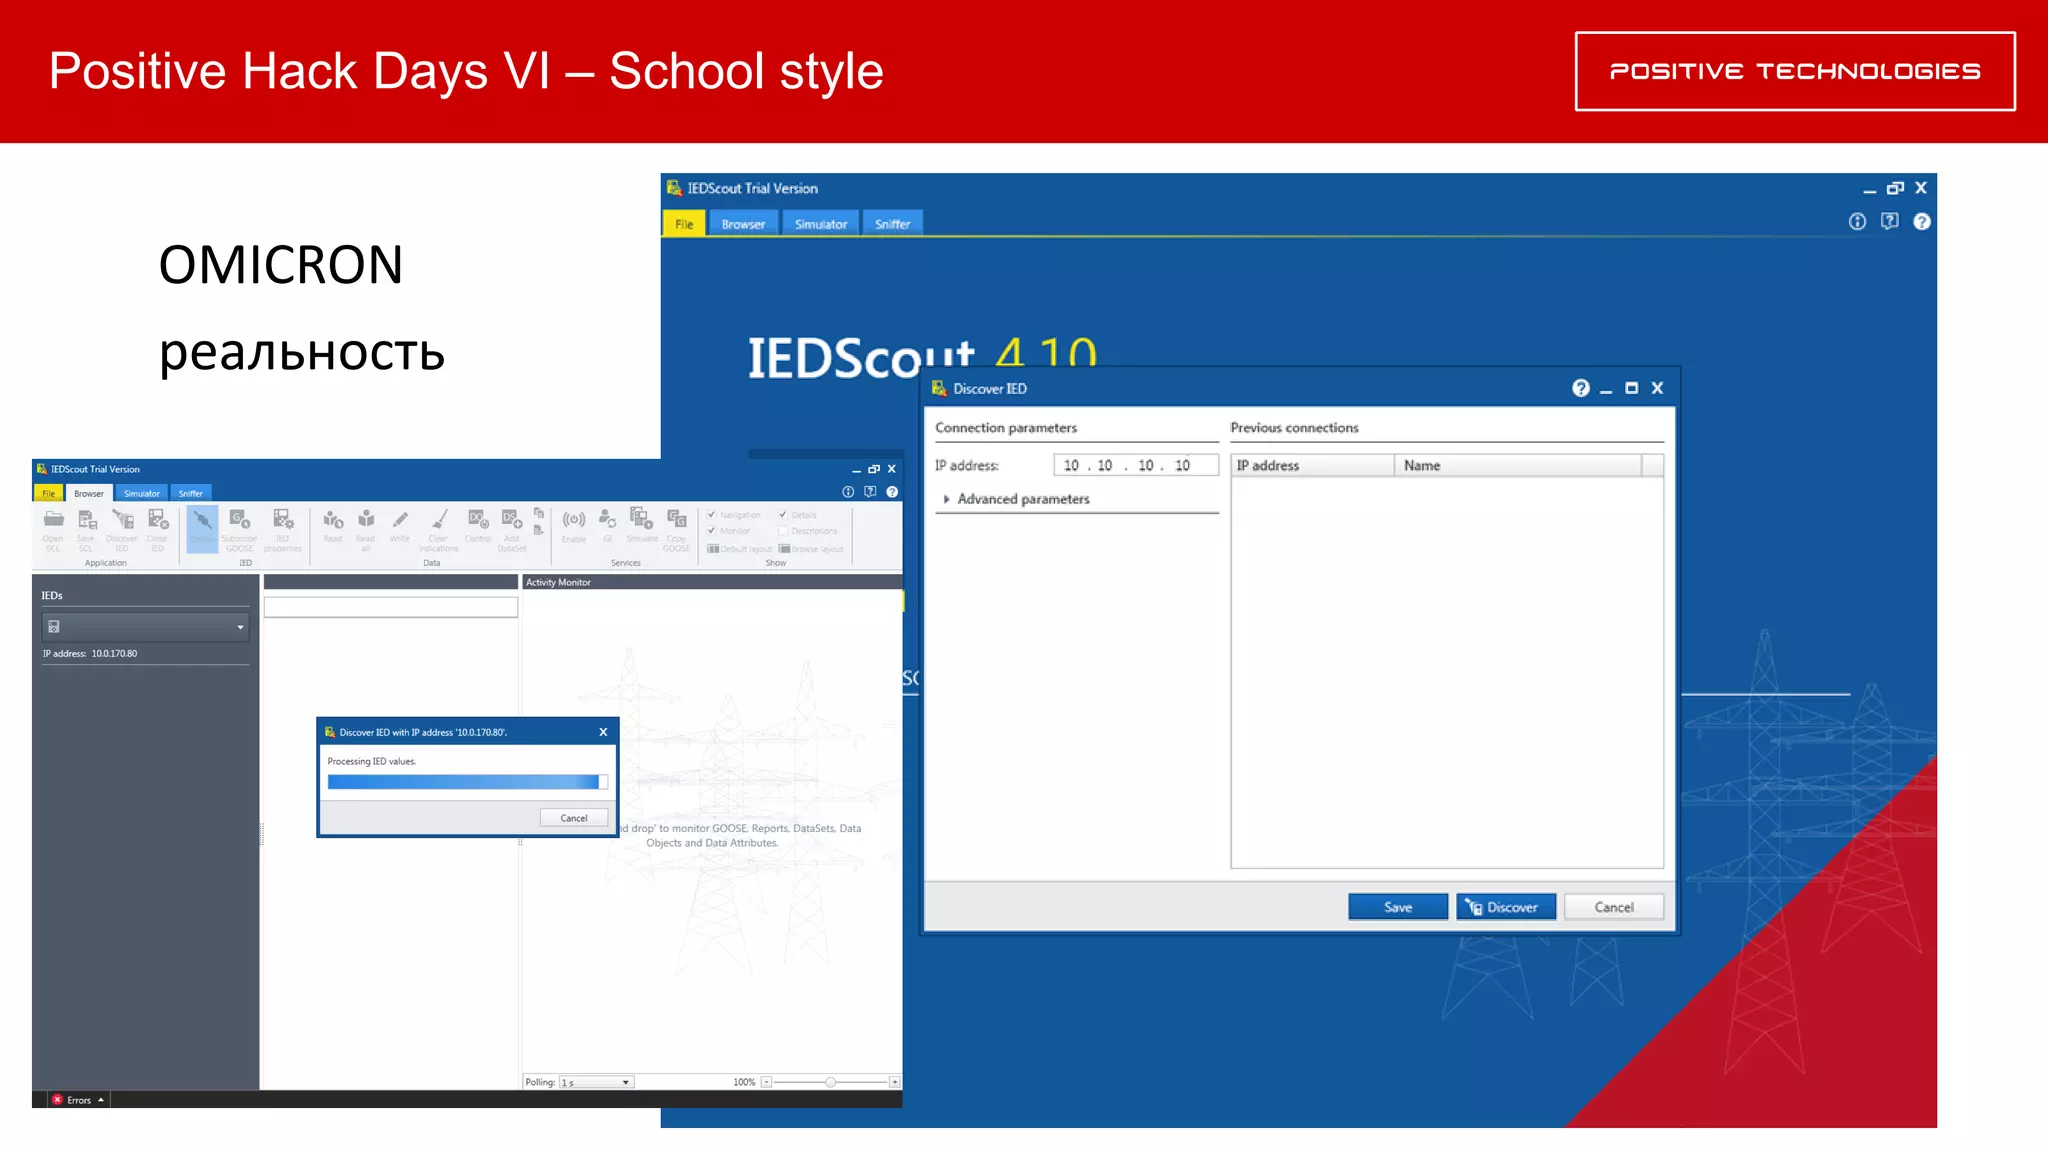Screen dimensions: 2048x1152
Task: Click the IP address column header in Previous connections
Action: pyautogui.click(x=1312, y=465)
